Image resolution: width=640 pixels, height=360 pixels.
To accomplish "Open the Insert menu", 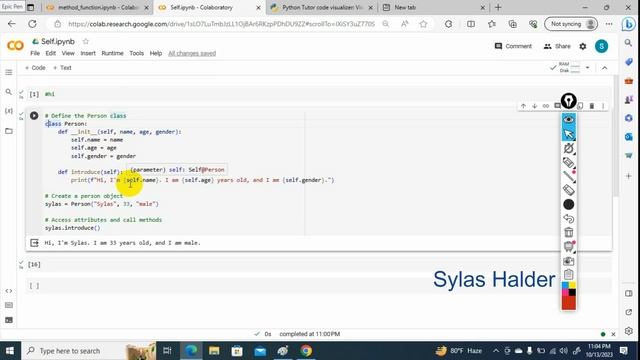I will tap(88, 53).
